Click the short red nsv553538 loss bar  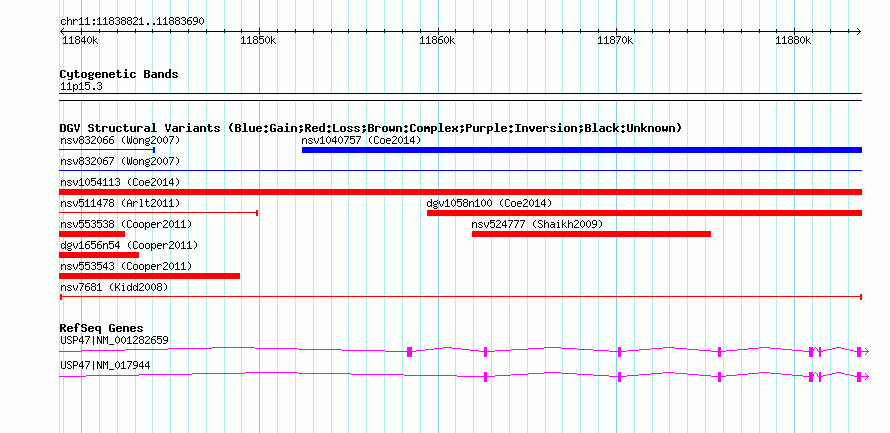tap(92, 234)
